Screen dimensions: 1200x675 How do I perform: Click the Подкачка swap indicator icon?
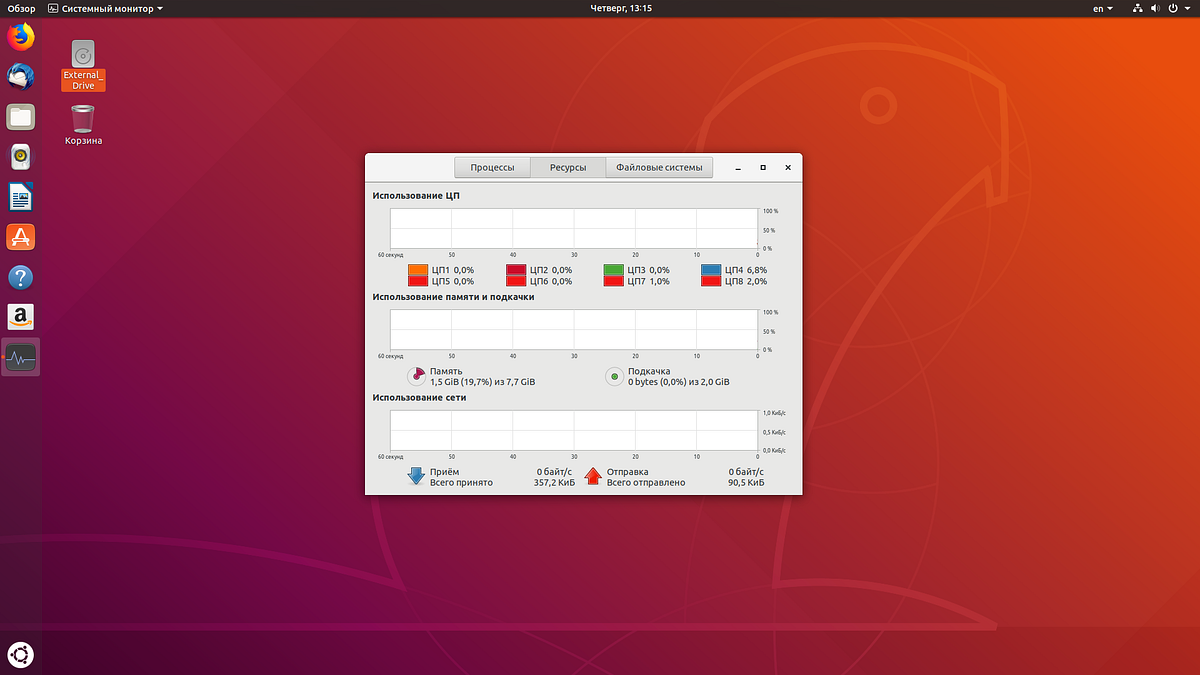coord(615,375)
